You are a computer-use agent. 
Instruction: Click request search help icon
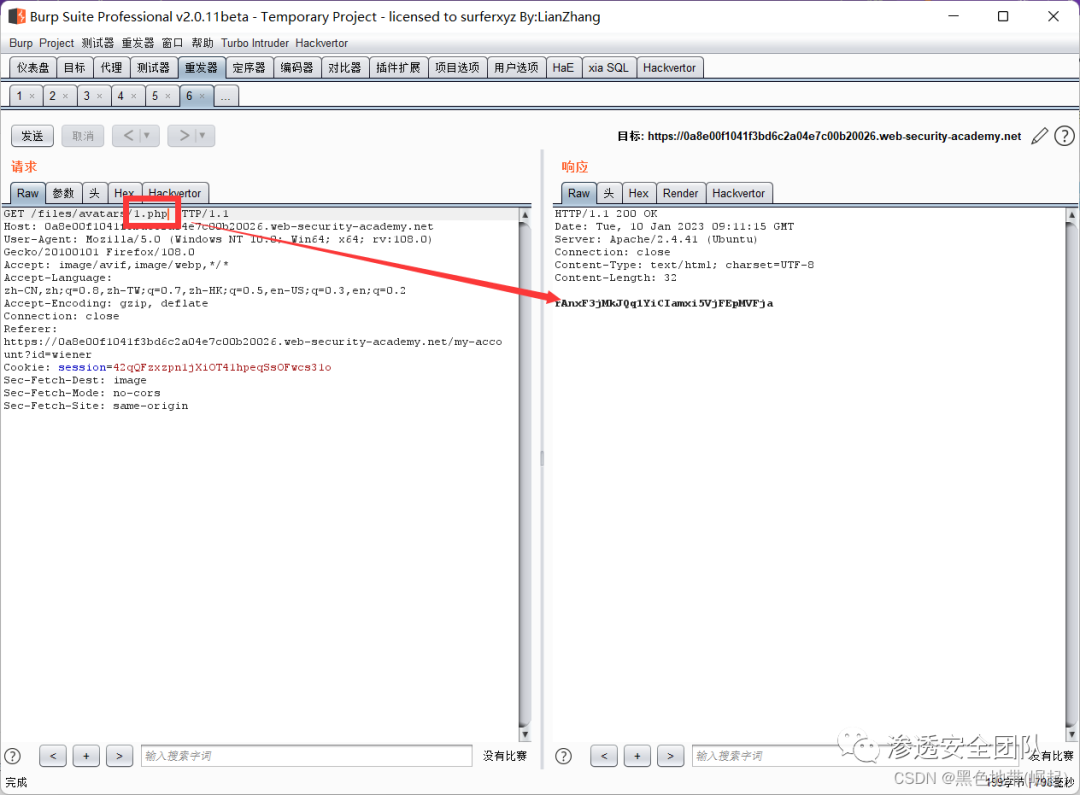(12, 756)
